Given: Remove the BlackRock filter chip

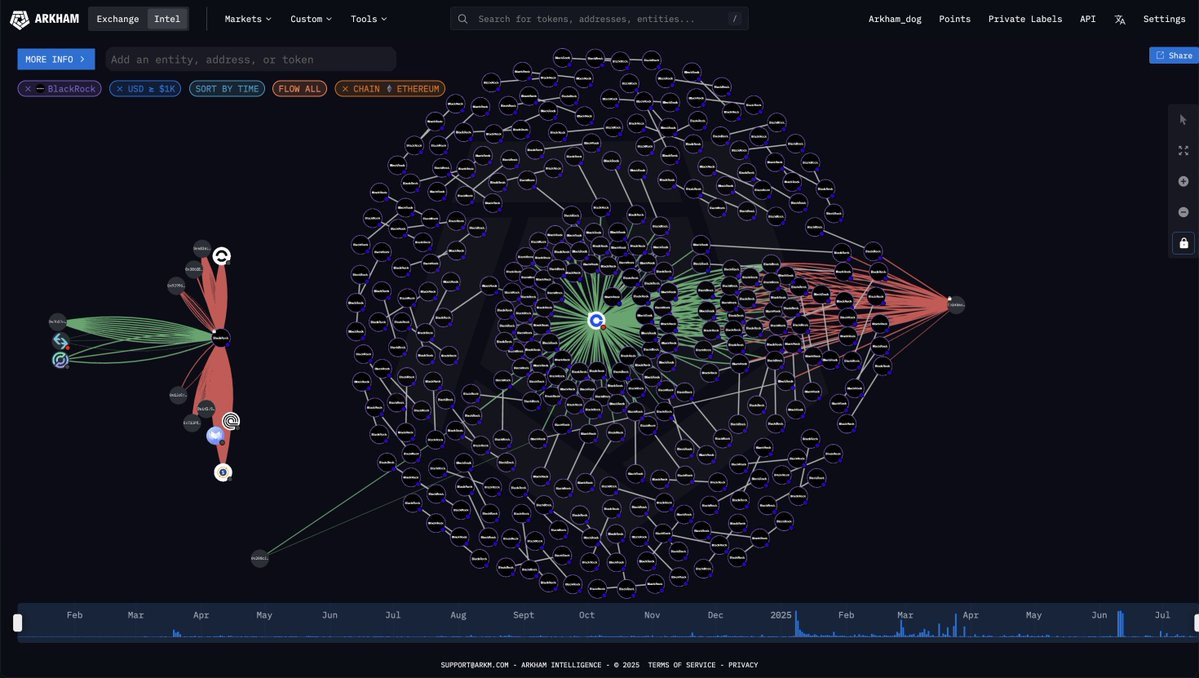Looking at the screenshot, I should tap(28, 89).
